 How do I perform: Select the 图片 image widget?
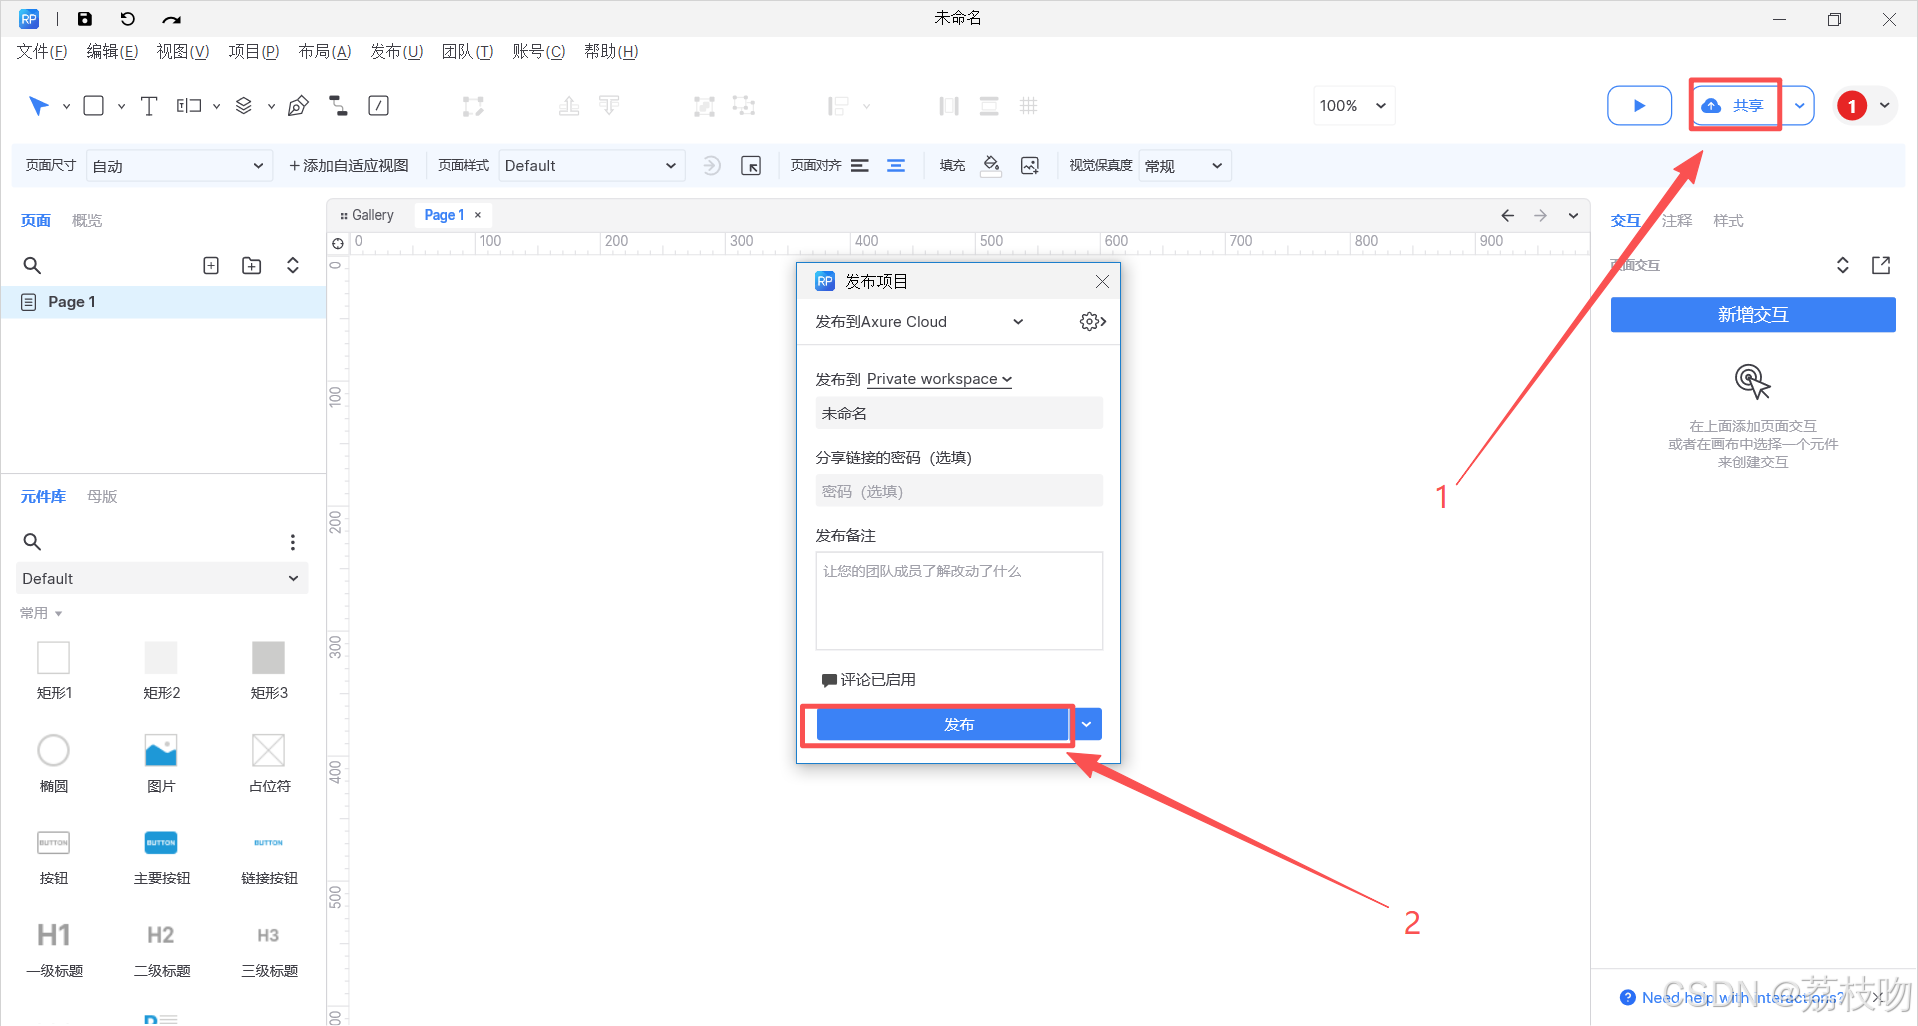pyautogui.click(x=161, y=764)
